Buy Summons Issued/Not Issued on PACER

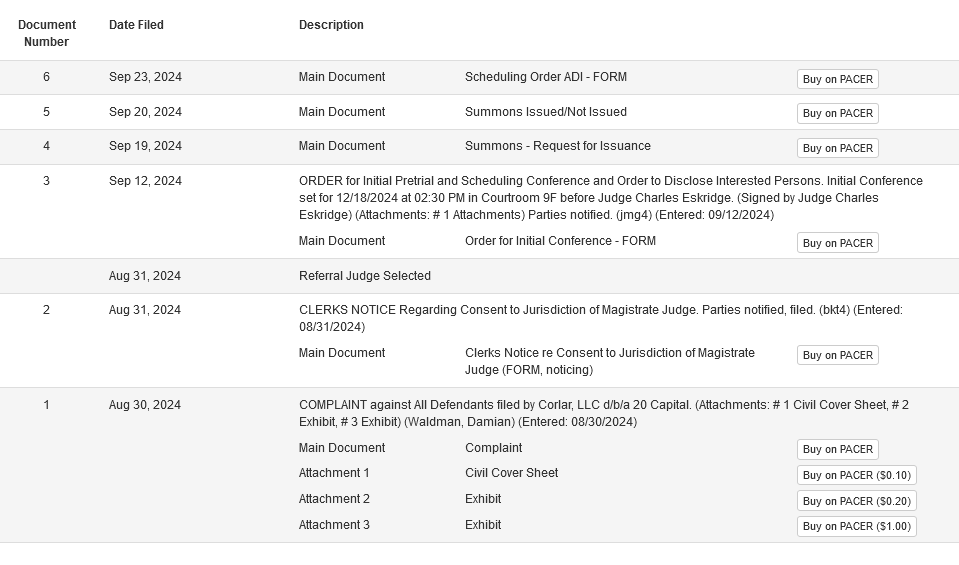pos(837,113)
